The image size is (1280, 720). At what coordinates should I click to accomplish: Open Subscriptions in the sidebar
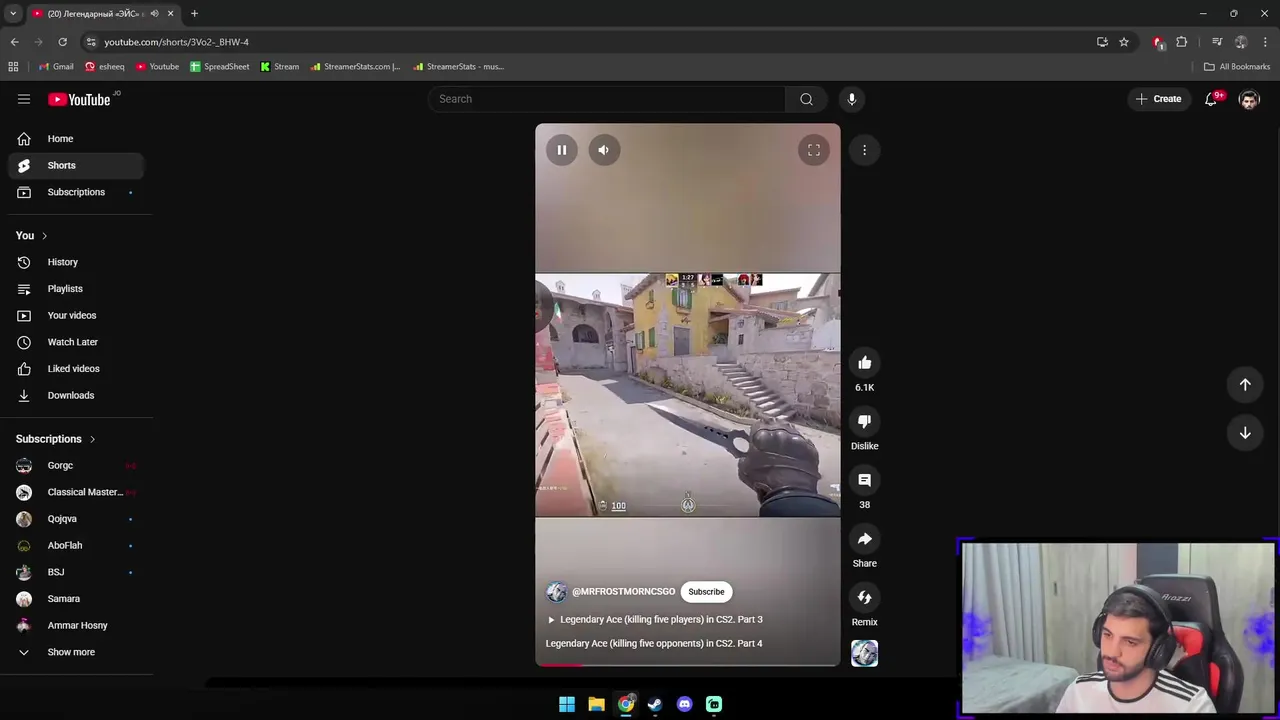click(x=76, y=192)
